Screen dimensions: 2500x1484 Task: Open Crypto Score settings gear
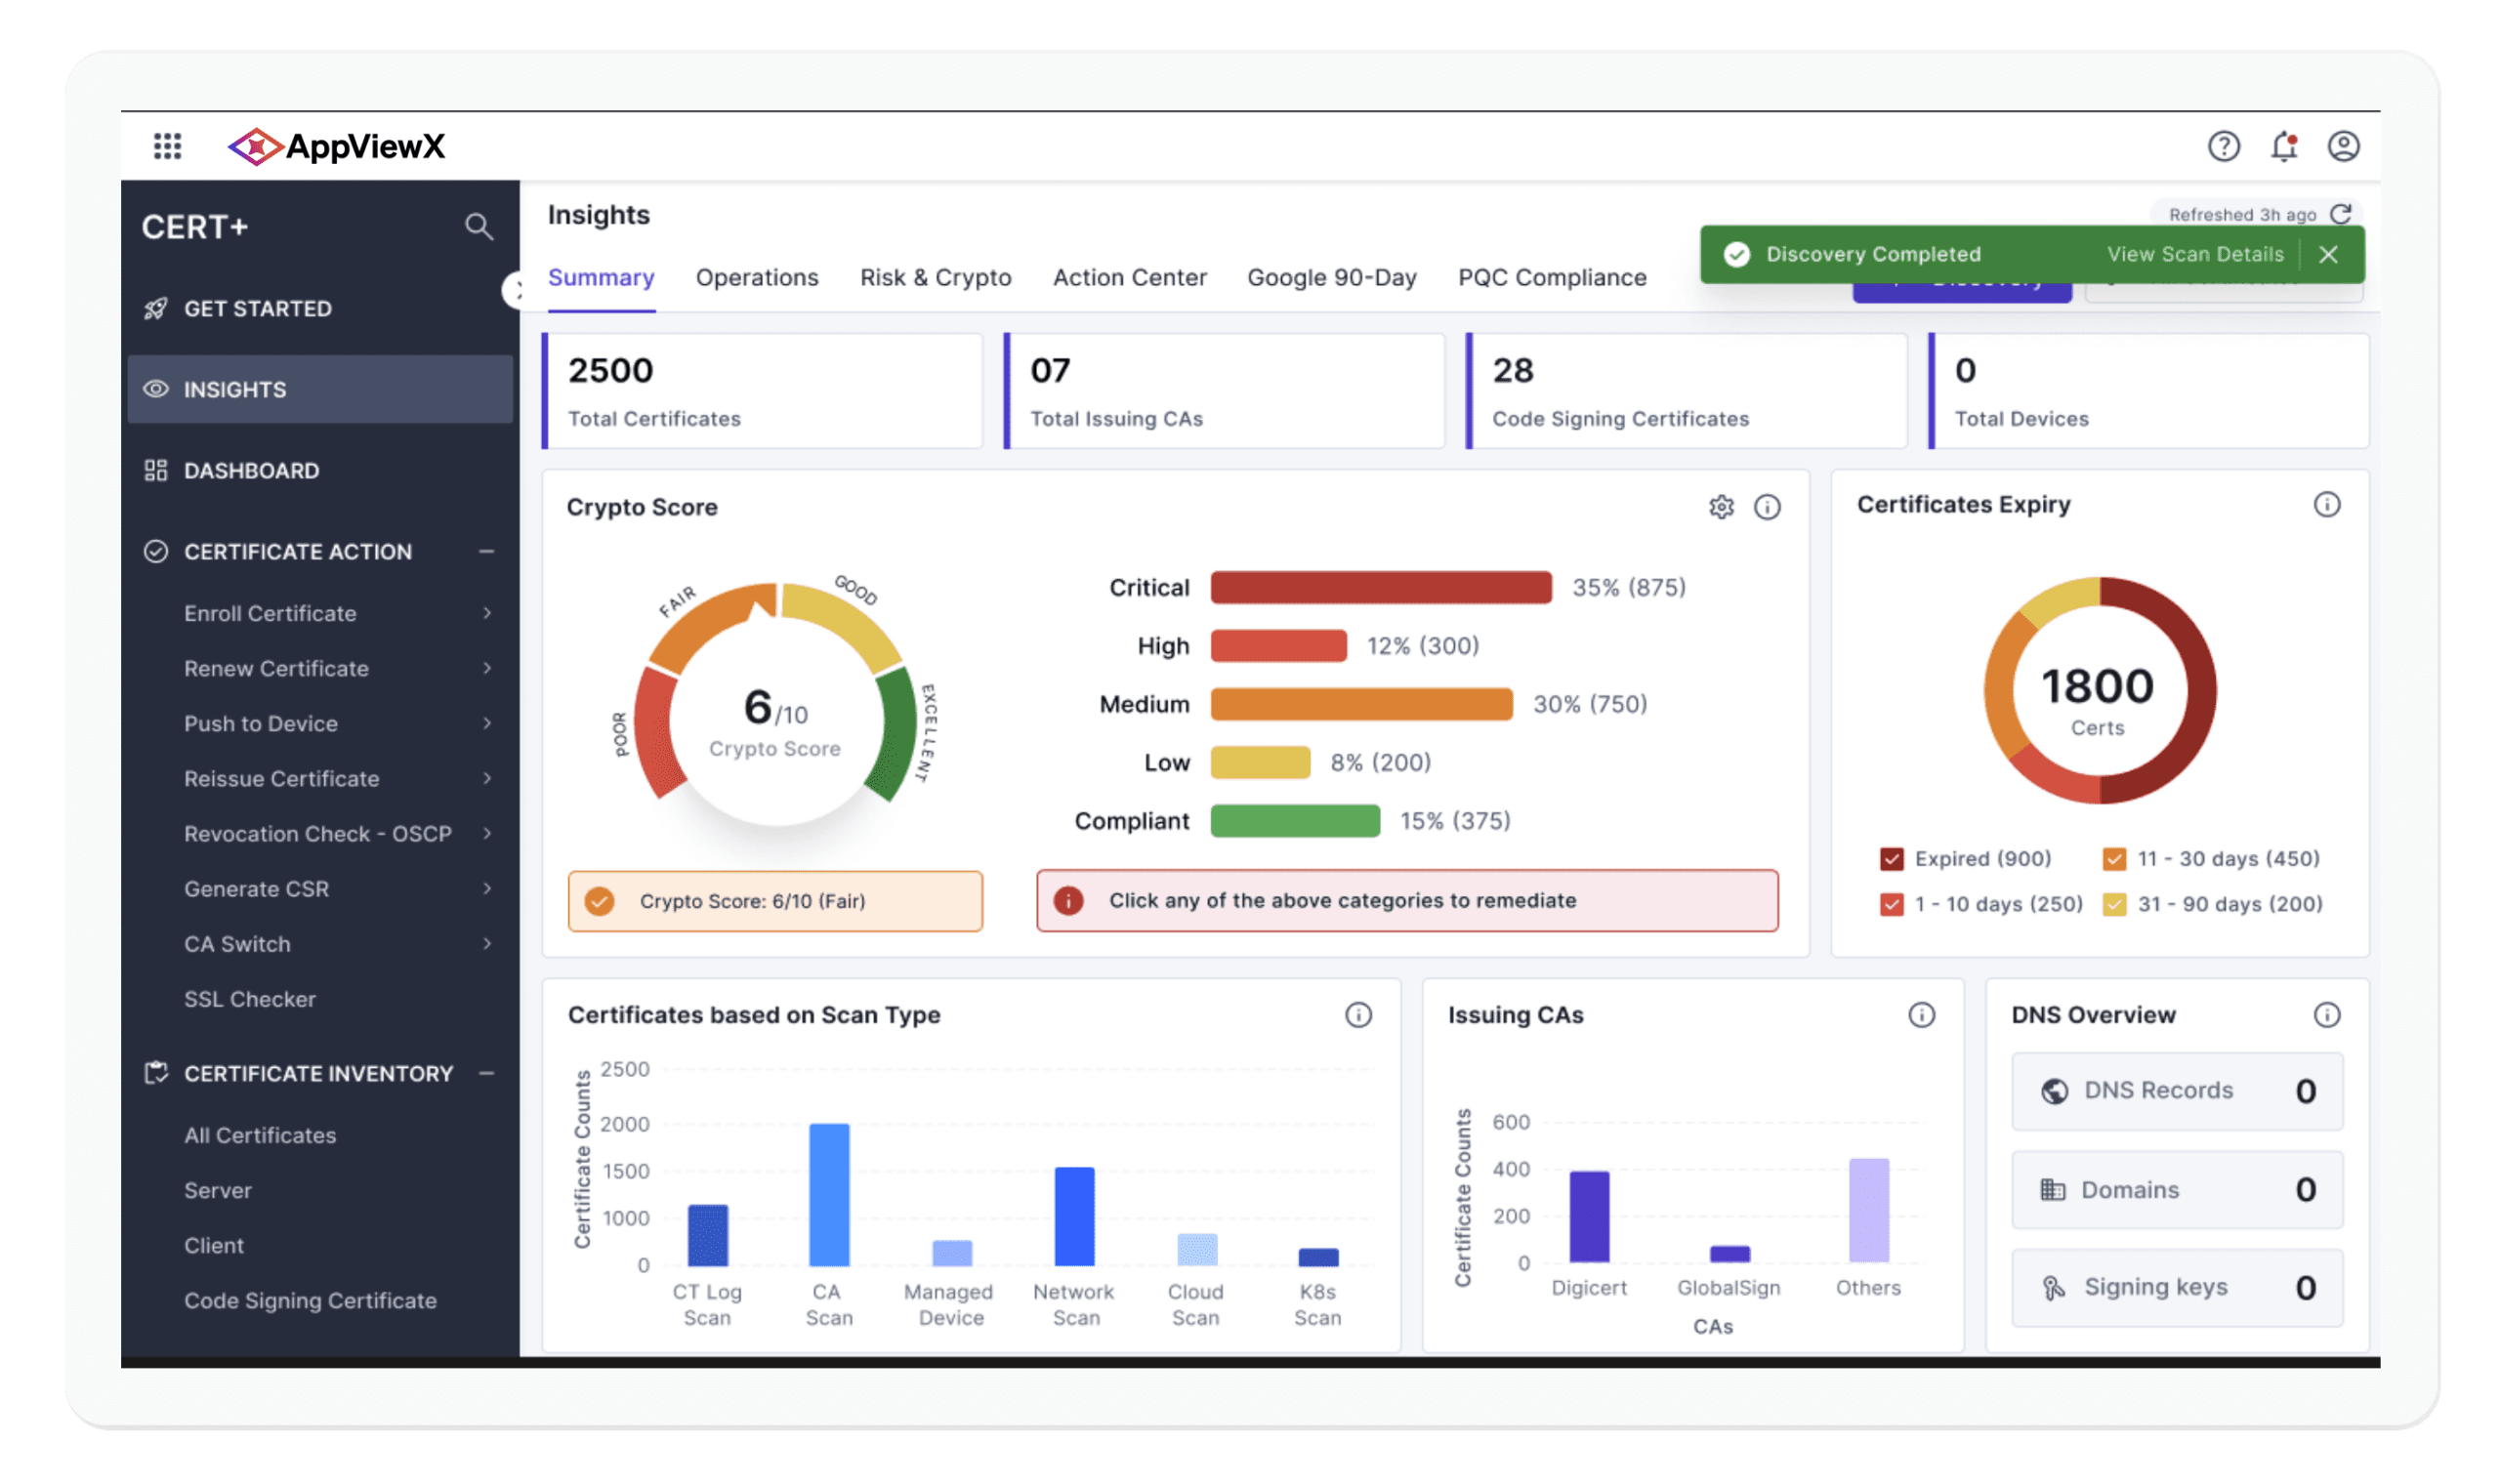click(1720, 507)
